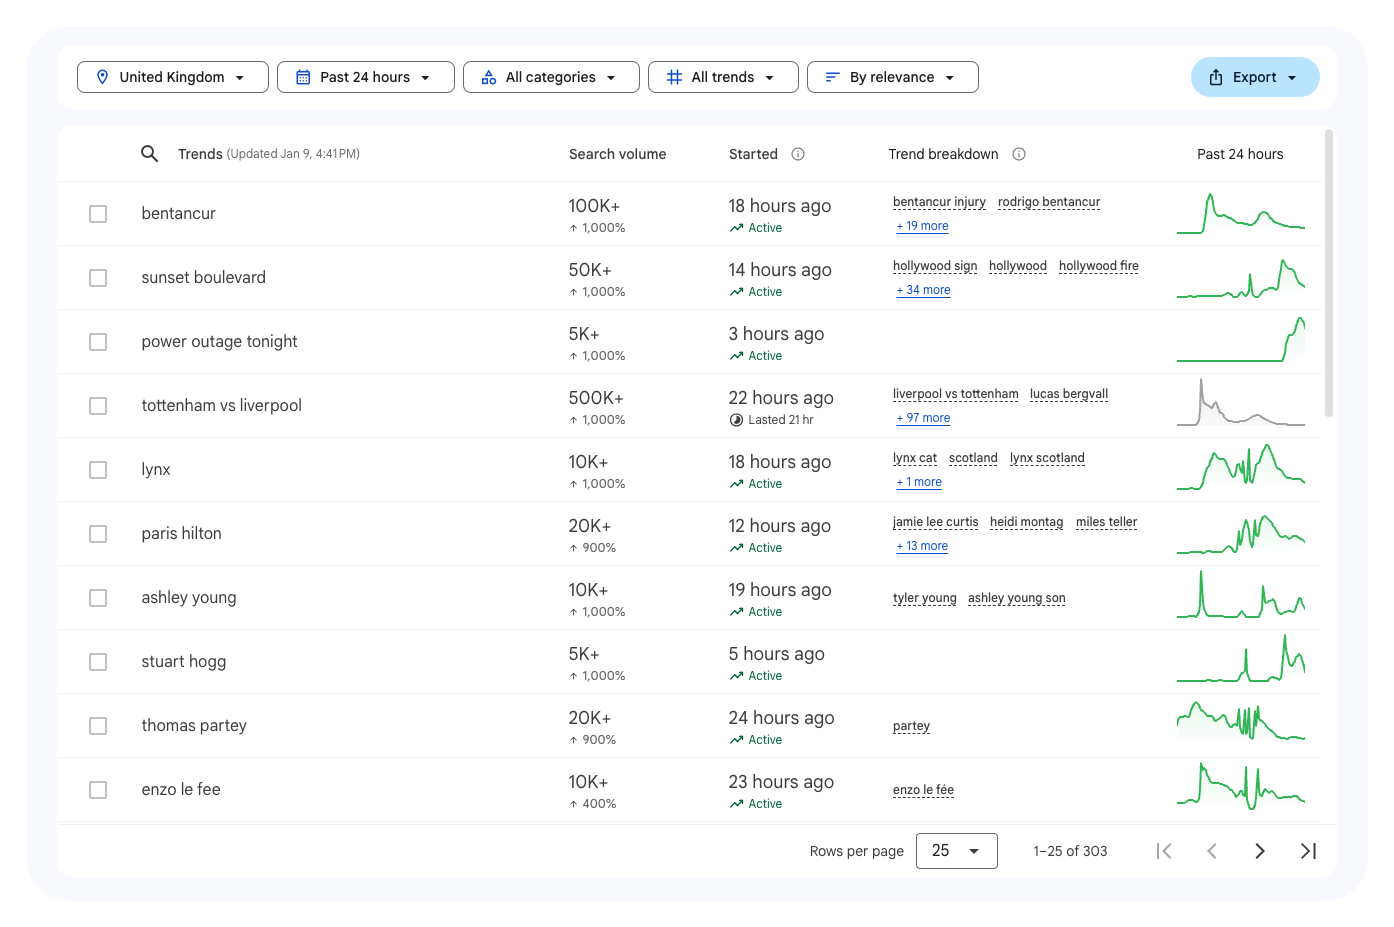Open the heidi montag breakdown term
1394x927 pixels.
click(1027, 522)
